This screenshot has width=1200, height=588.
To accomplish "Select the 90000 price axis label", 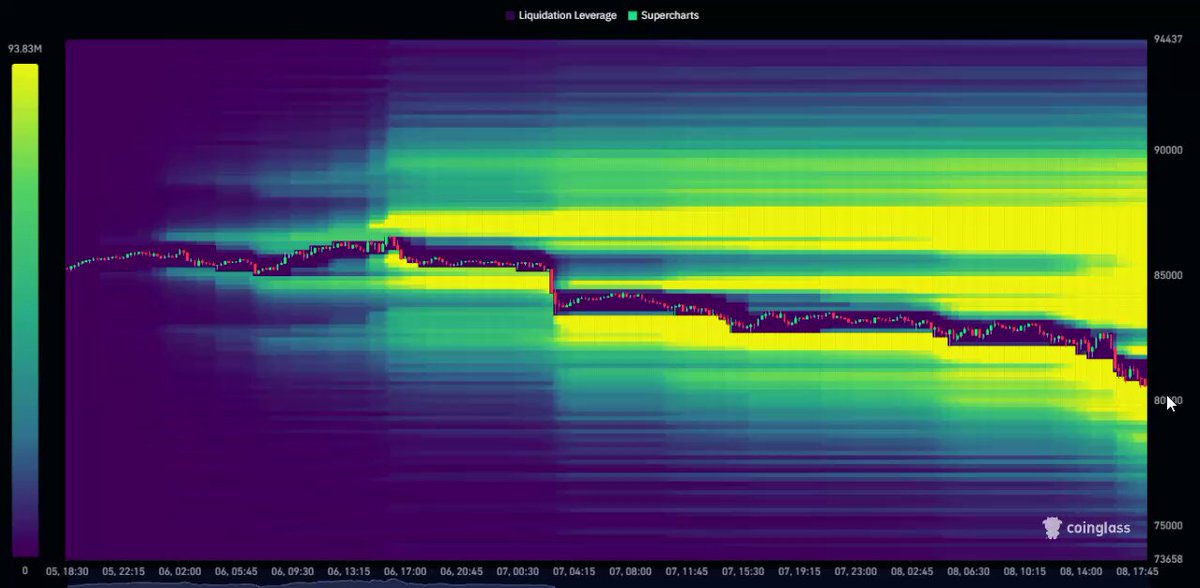I will 1167,150.
